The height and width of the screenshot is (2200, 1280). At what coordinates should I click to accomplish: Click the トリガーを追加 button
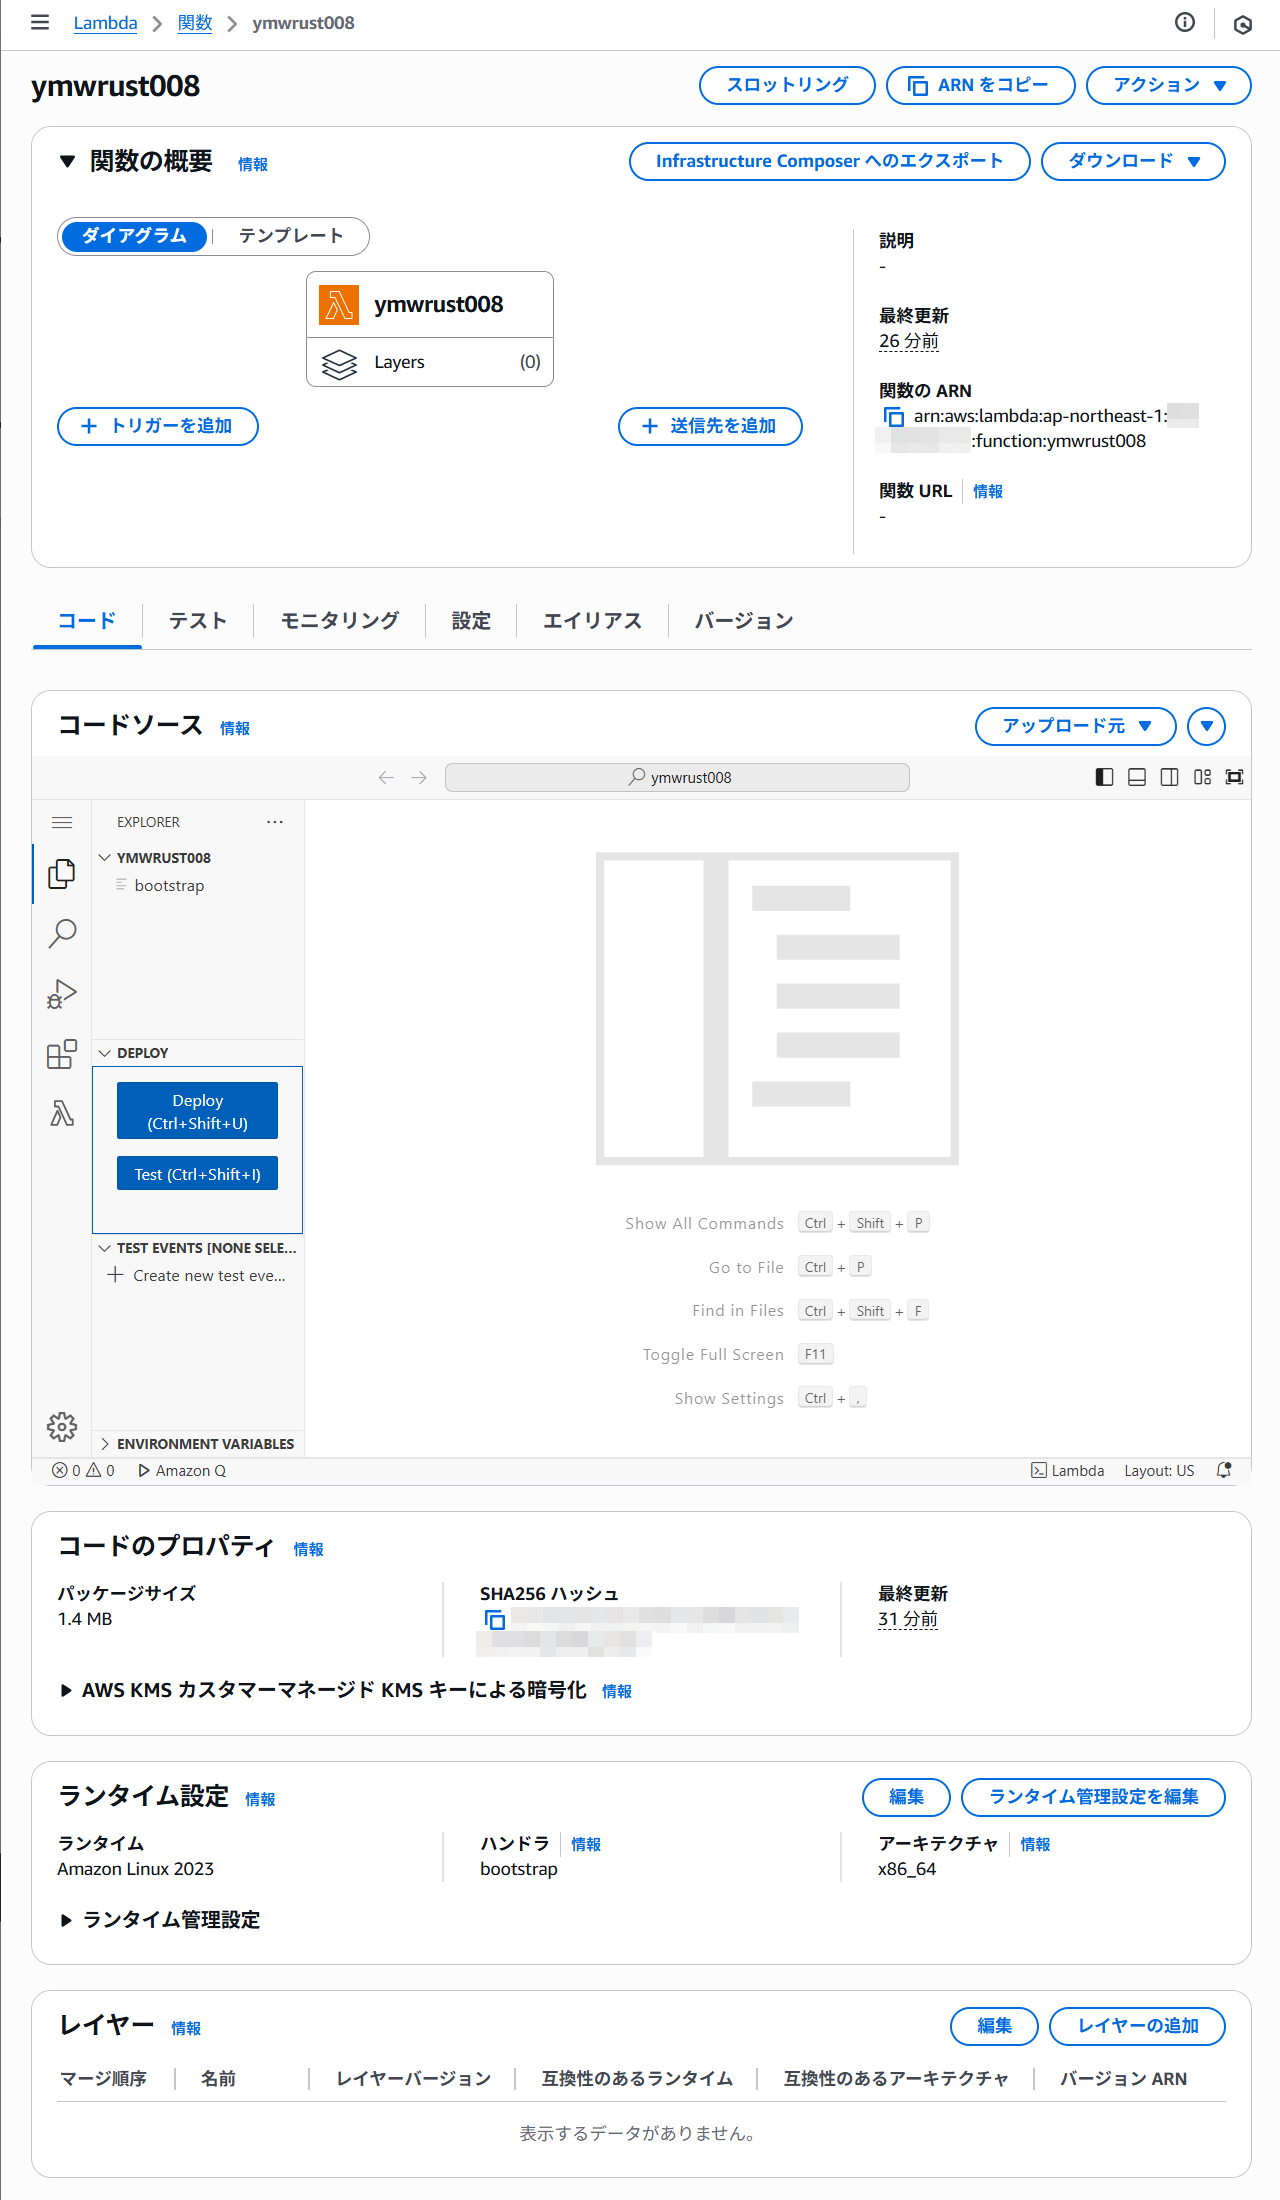coord(158,426)
